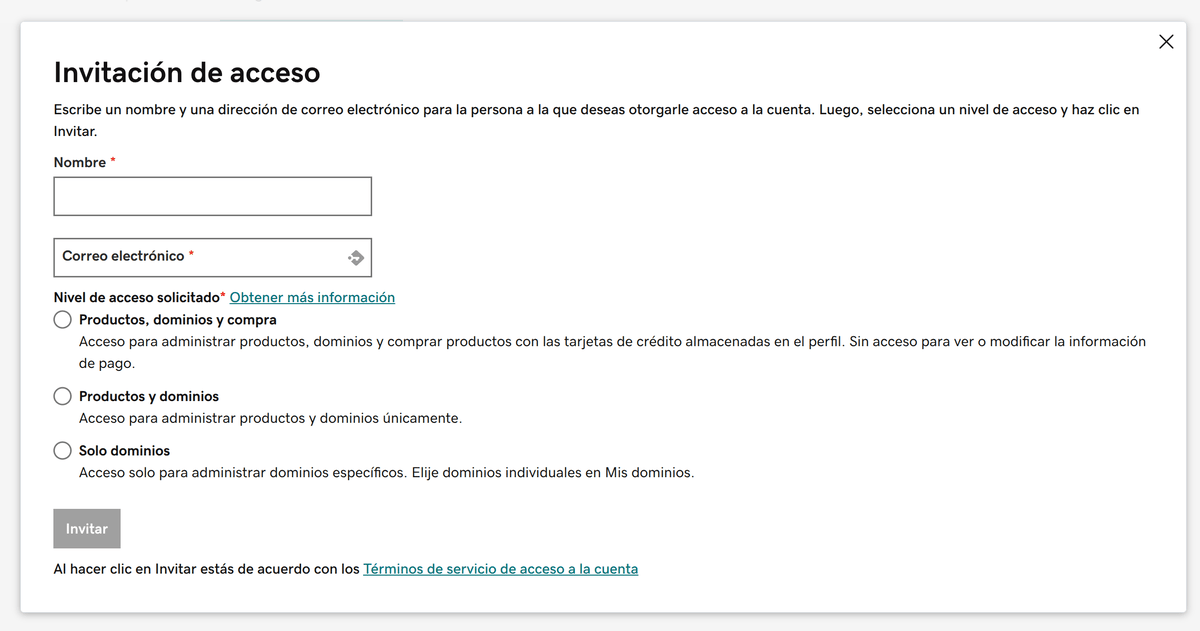Click the X to dismiss the invitation dialog
The image size is (1200, 631).
coord(1166,41)
